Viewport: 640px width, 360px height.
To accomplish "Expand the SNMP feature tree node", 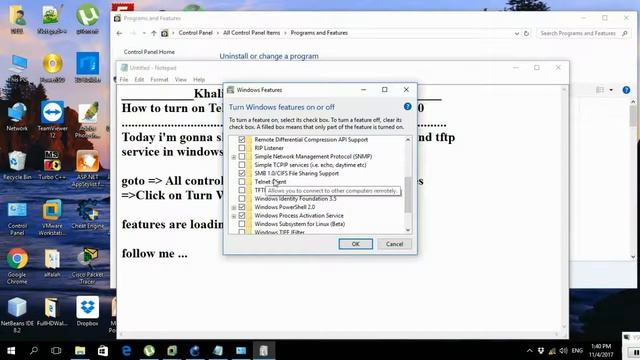I will pyautogui.click(x=234, y=157).
